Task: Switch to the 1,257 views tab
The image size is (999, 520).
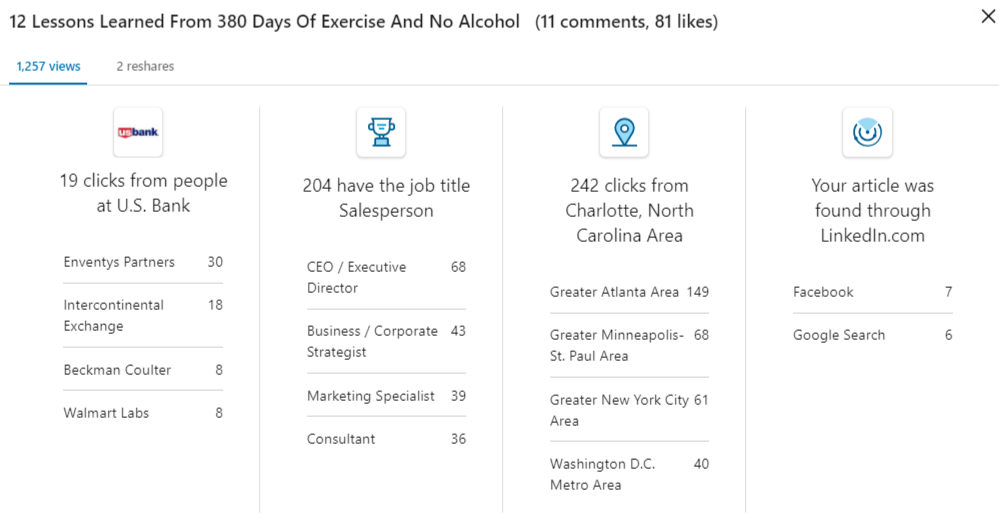Action: click(48, 66)
